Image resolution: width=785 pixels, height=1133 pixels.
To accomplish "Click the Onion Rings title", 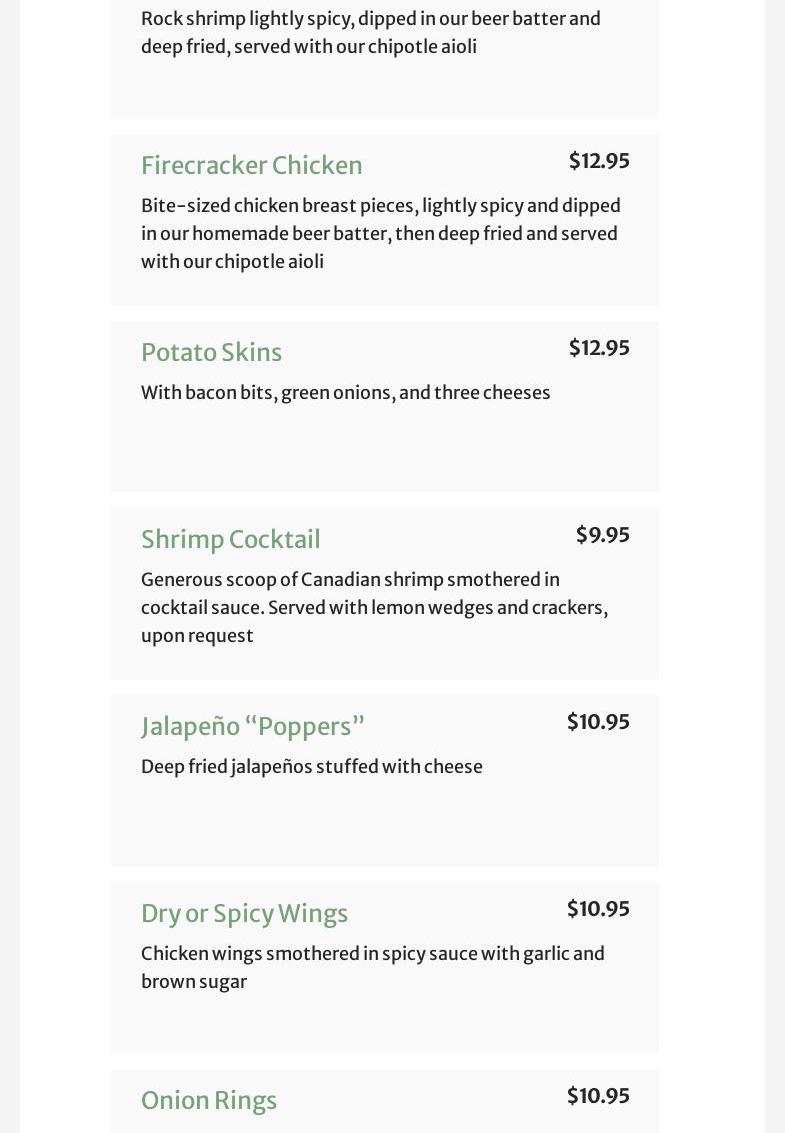I will [x=209, y=1100].
